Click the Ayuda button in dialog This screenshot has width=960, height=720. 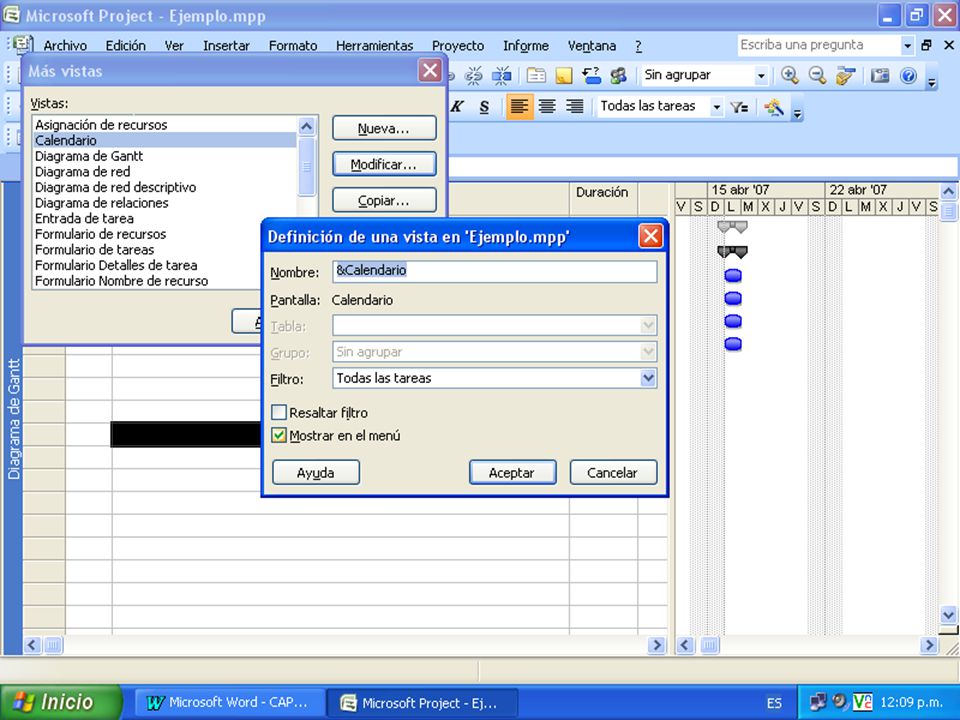point(316,473)
